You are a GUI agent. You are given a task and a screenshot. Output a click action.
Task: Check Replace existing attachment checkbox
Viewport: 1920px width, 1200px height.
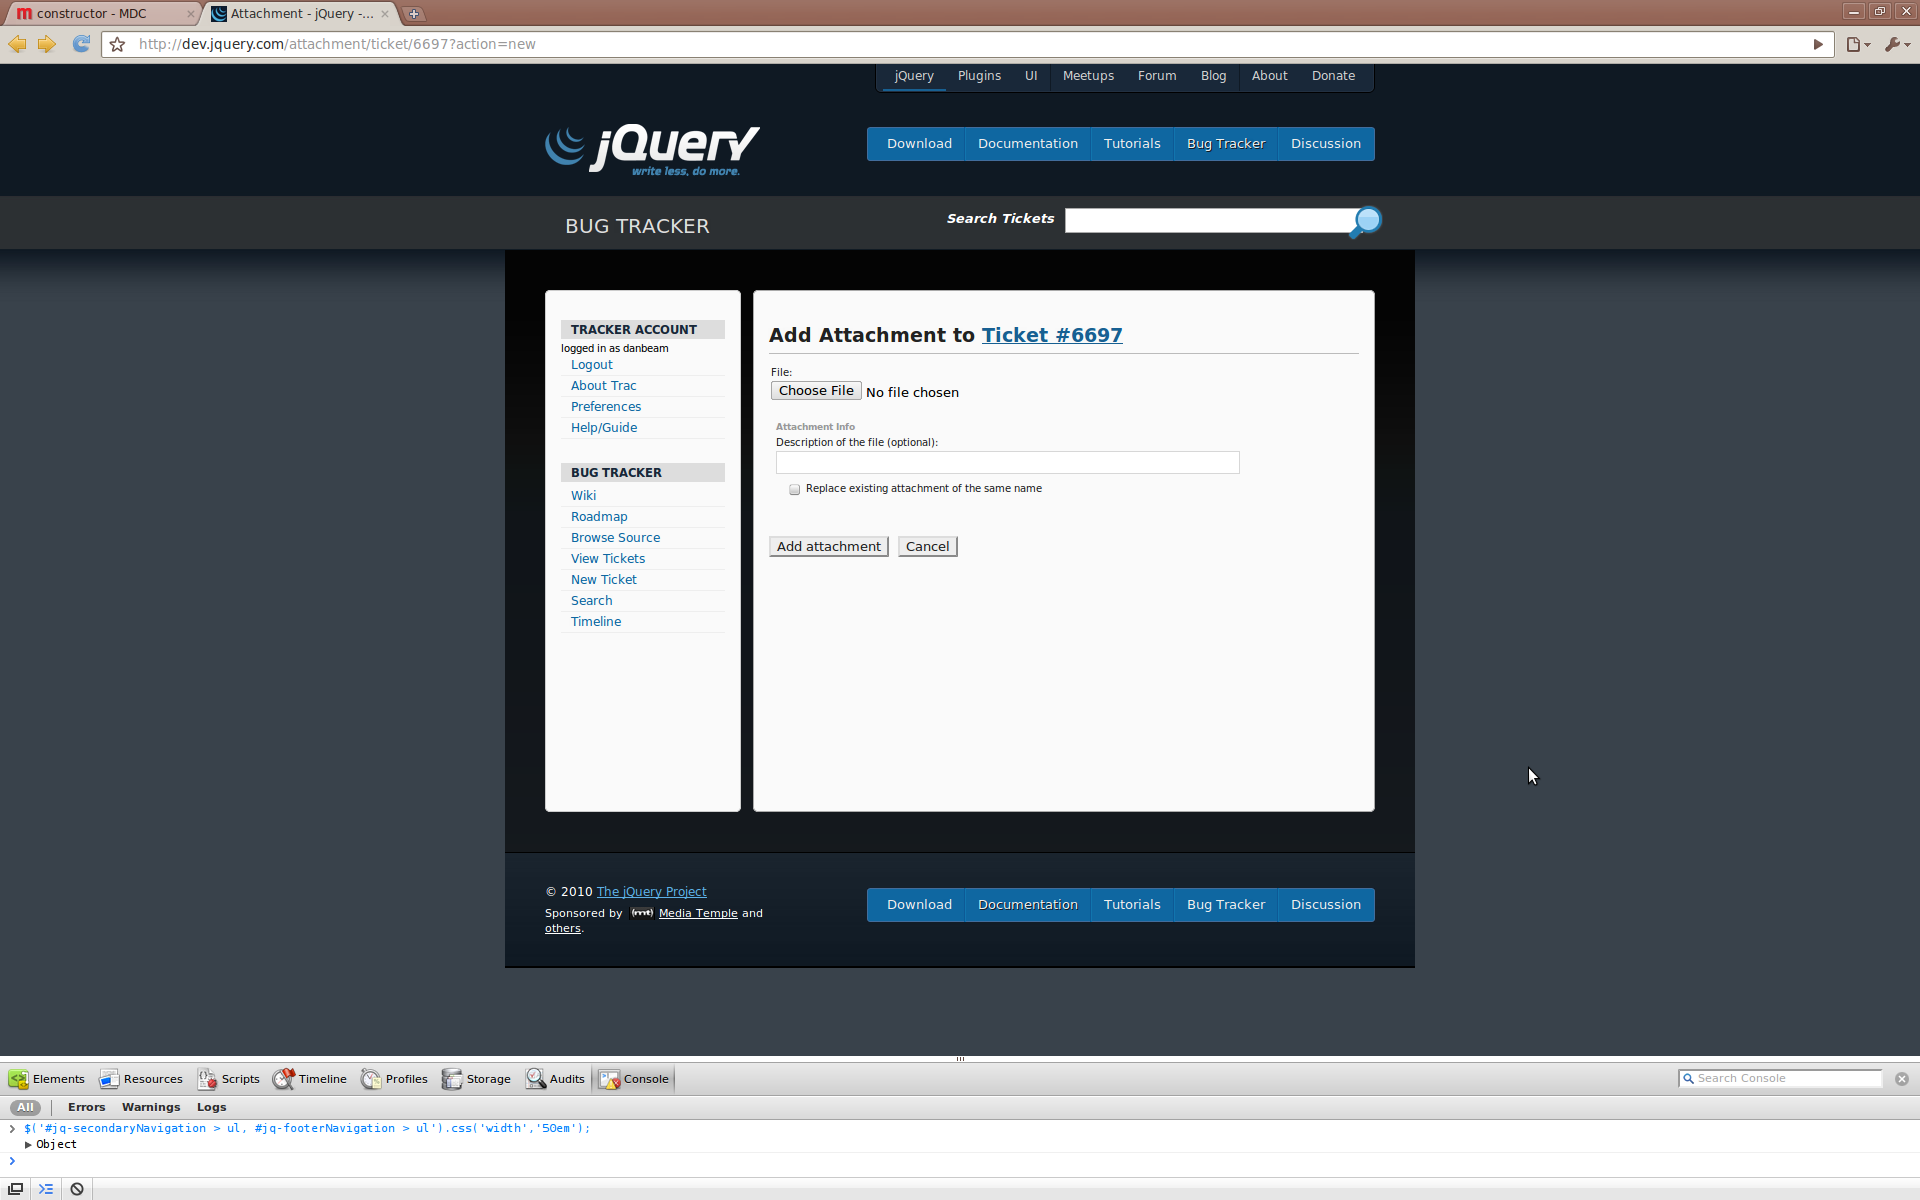tap(794, 490)
